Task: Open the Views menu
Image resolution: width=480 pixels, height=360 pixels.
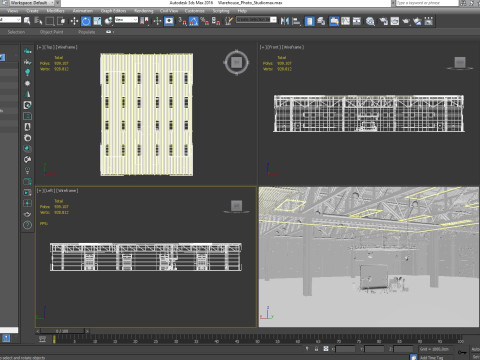Action: click(x=13, y=11)
